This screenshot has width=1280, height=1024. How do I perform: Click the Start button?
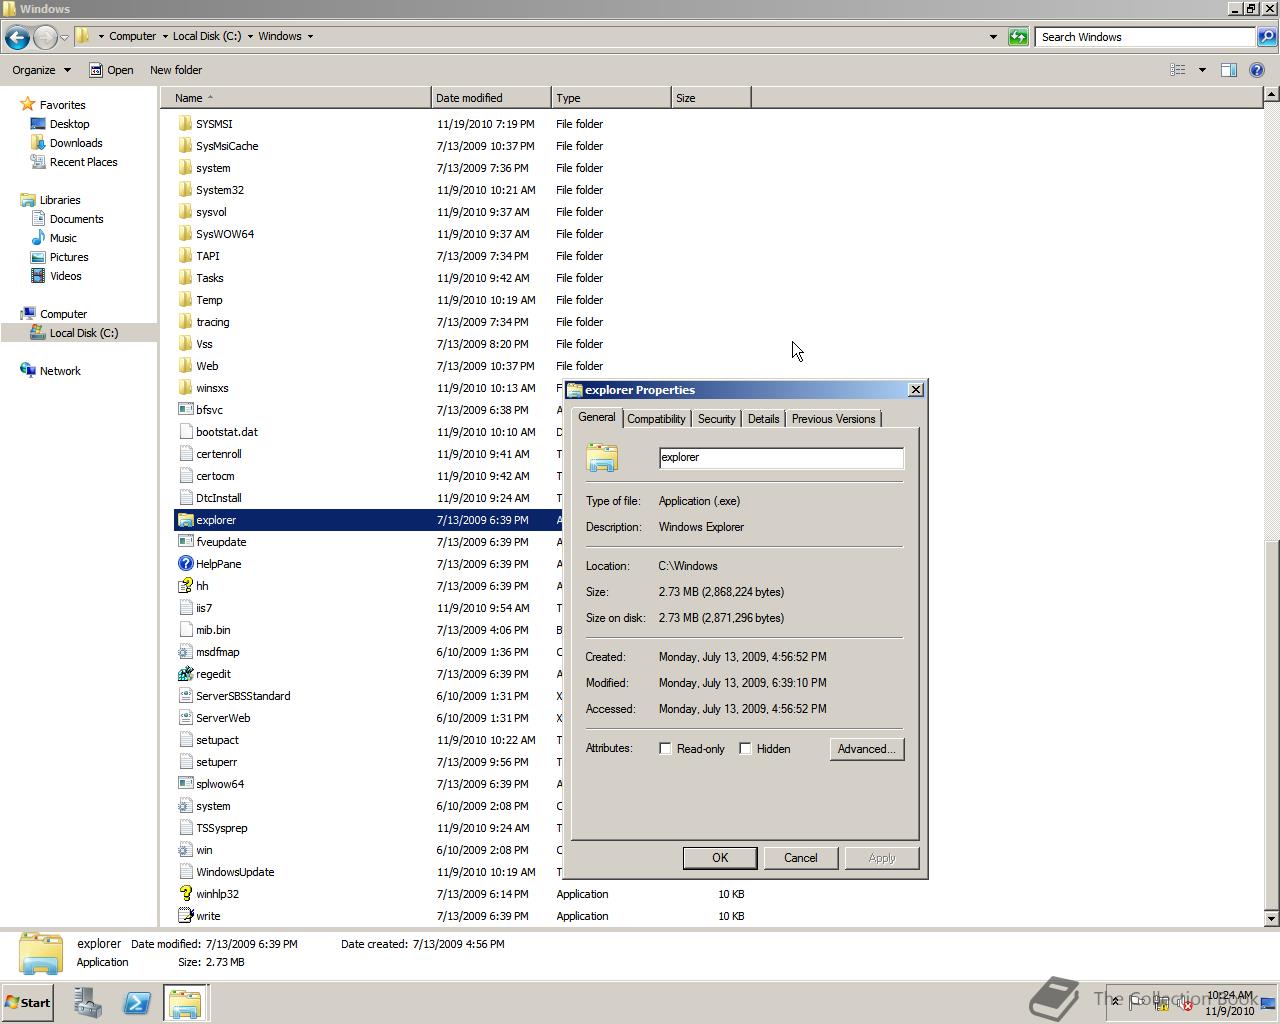point(27,1003)
